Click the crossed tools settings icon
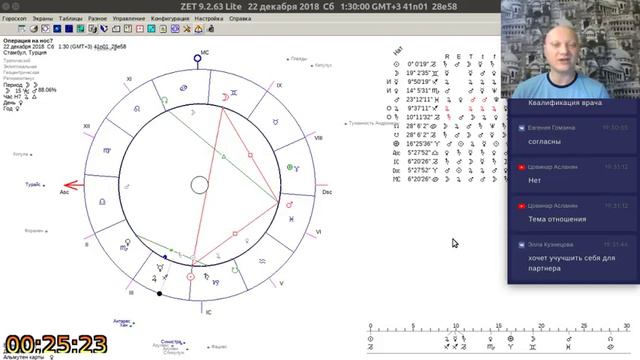The width and height of the screenshot is (640, 360). pyautogui.click(x=187, y=29)
